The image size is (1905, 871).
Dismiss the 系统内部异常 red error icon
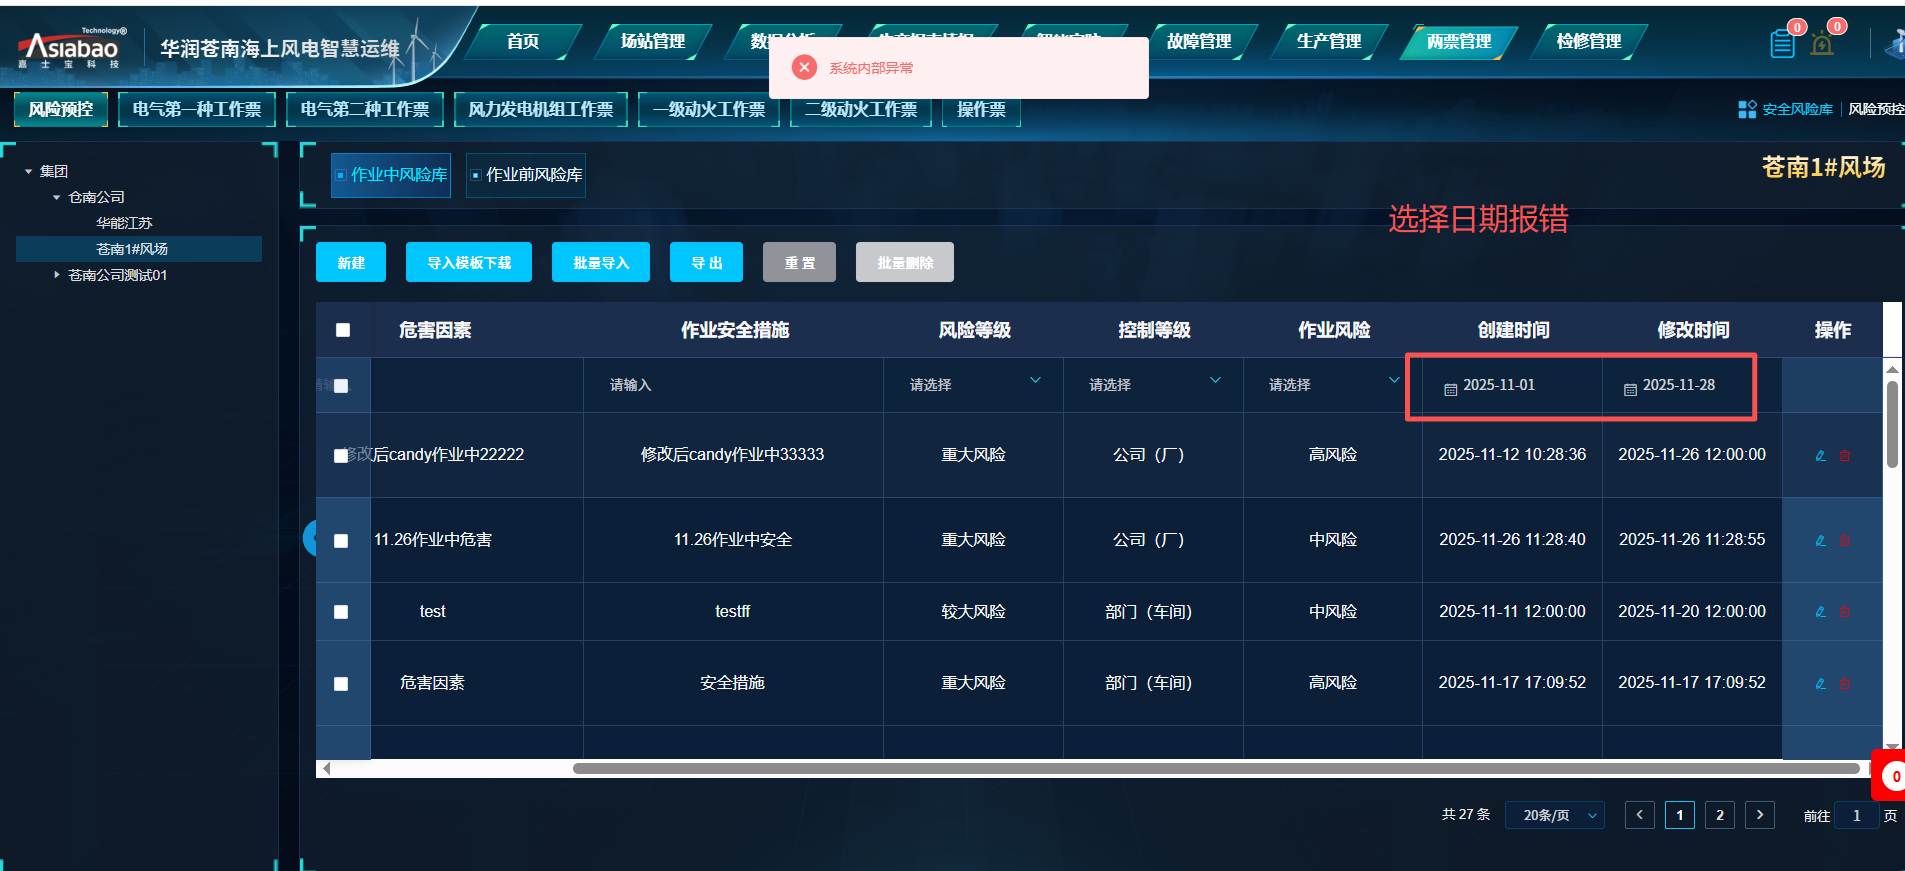tap(804, 68)
